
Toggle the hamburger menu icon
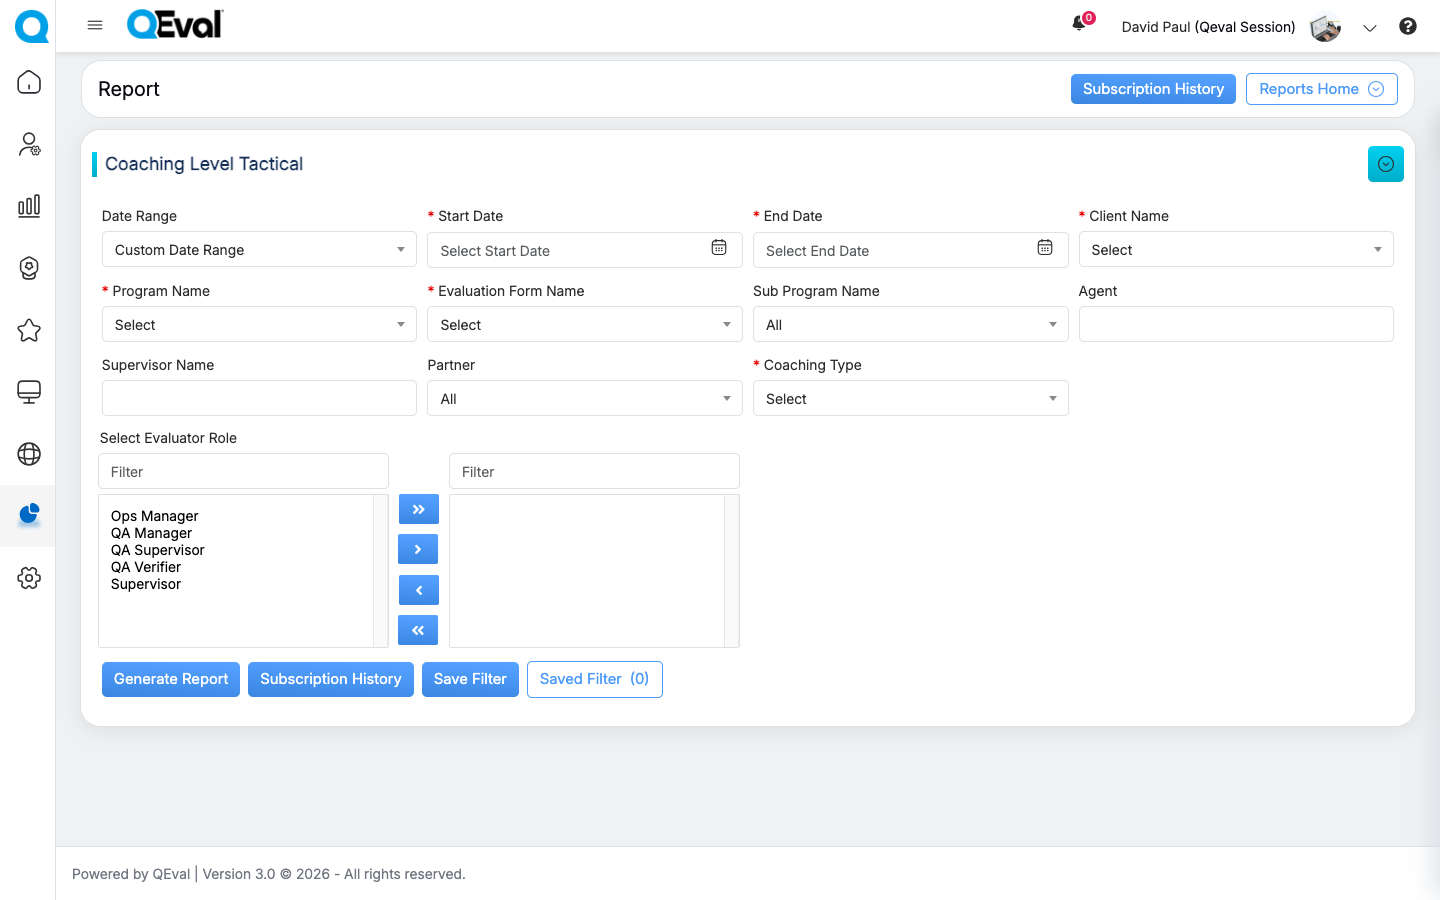click(x=95, y=25)
